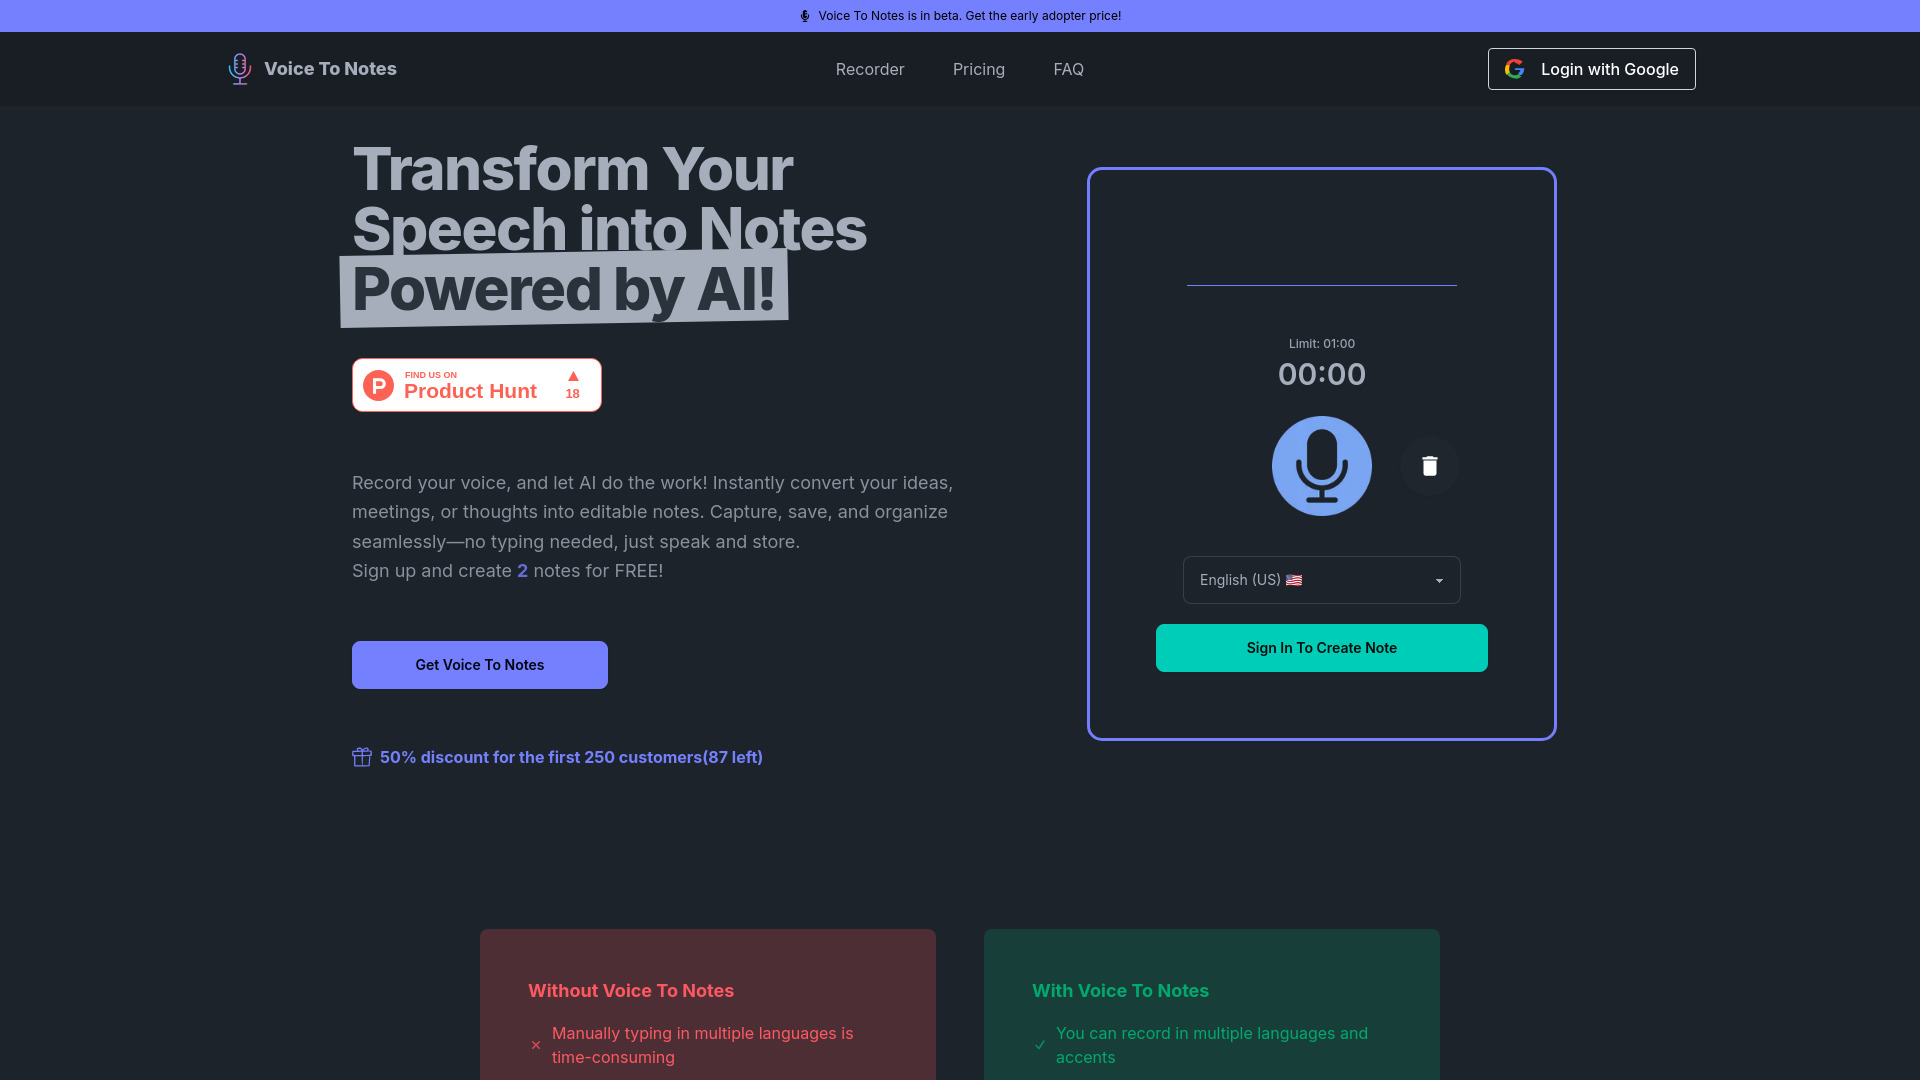Click the timer display showing 00:00

point(1321,373)
